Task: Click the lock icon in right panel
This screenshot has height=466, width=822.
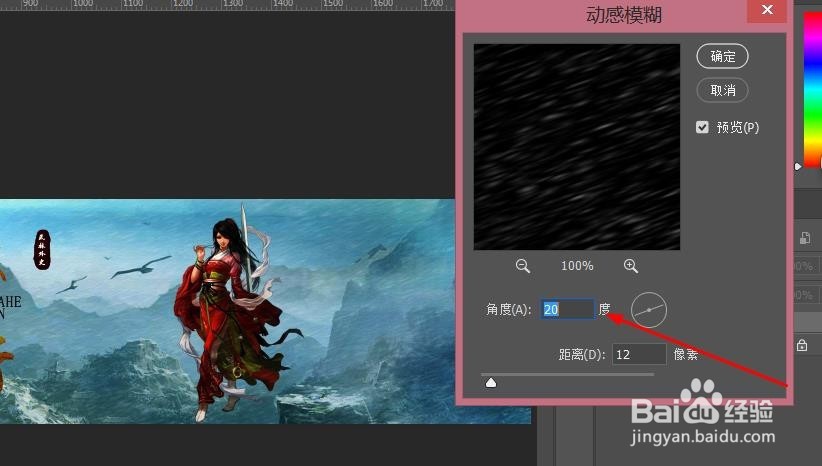Action: tap(802, 345)
